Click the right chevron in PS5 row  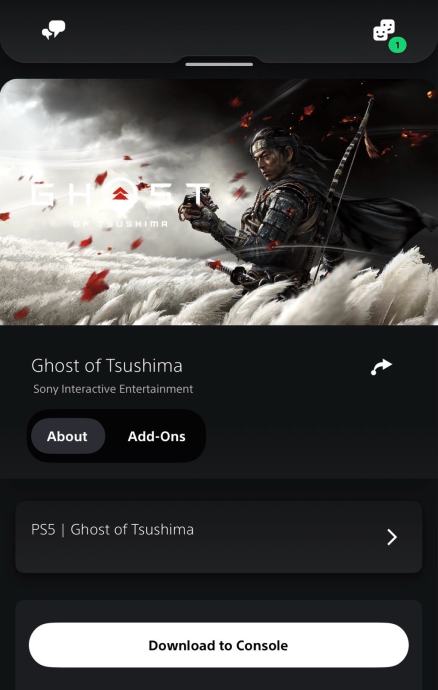pyautogui.click(x=392, y=537)
